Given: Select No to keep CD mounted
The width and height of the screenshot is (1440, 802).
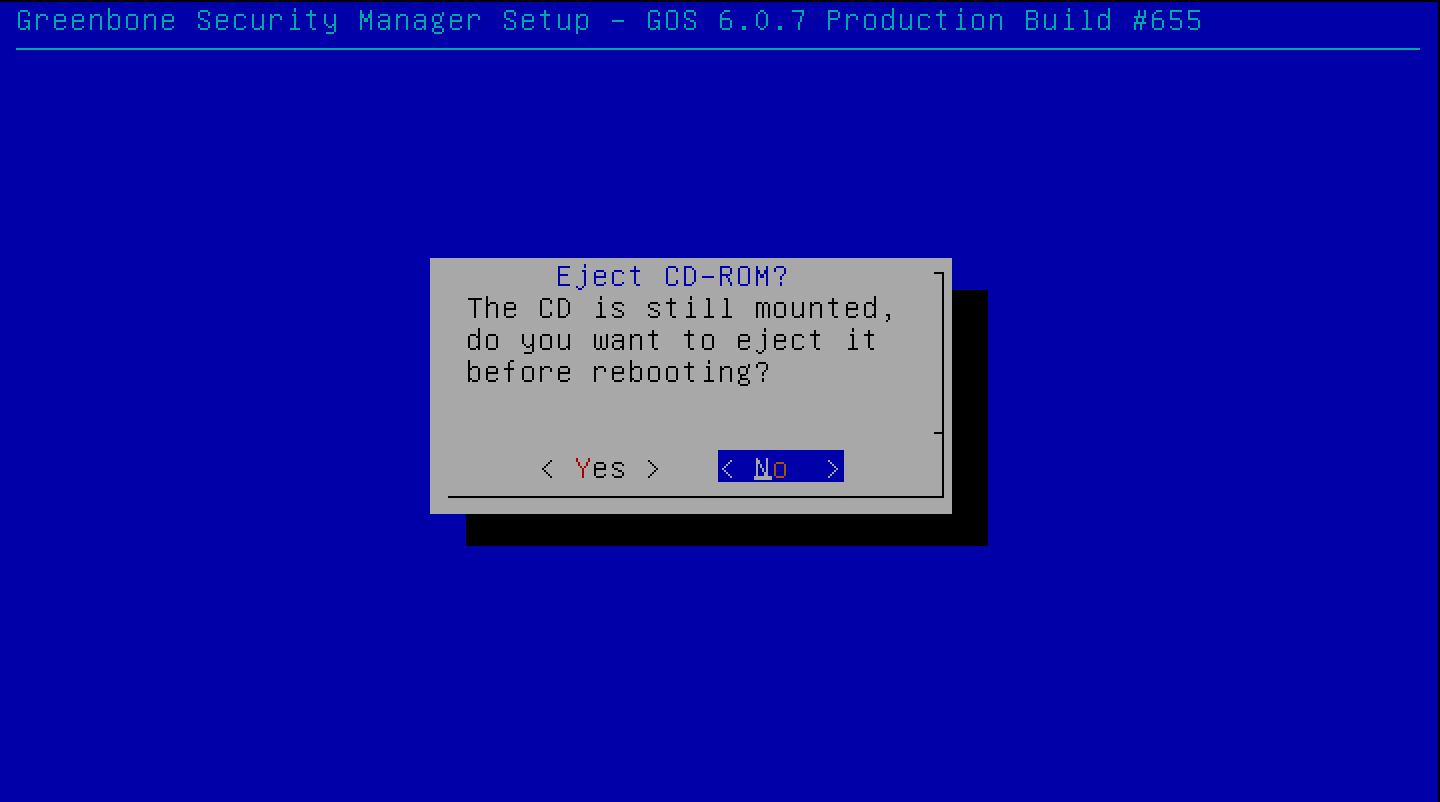Looking at the screenshot, I should coord(781,467).
